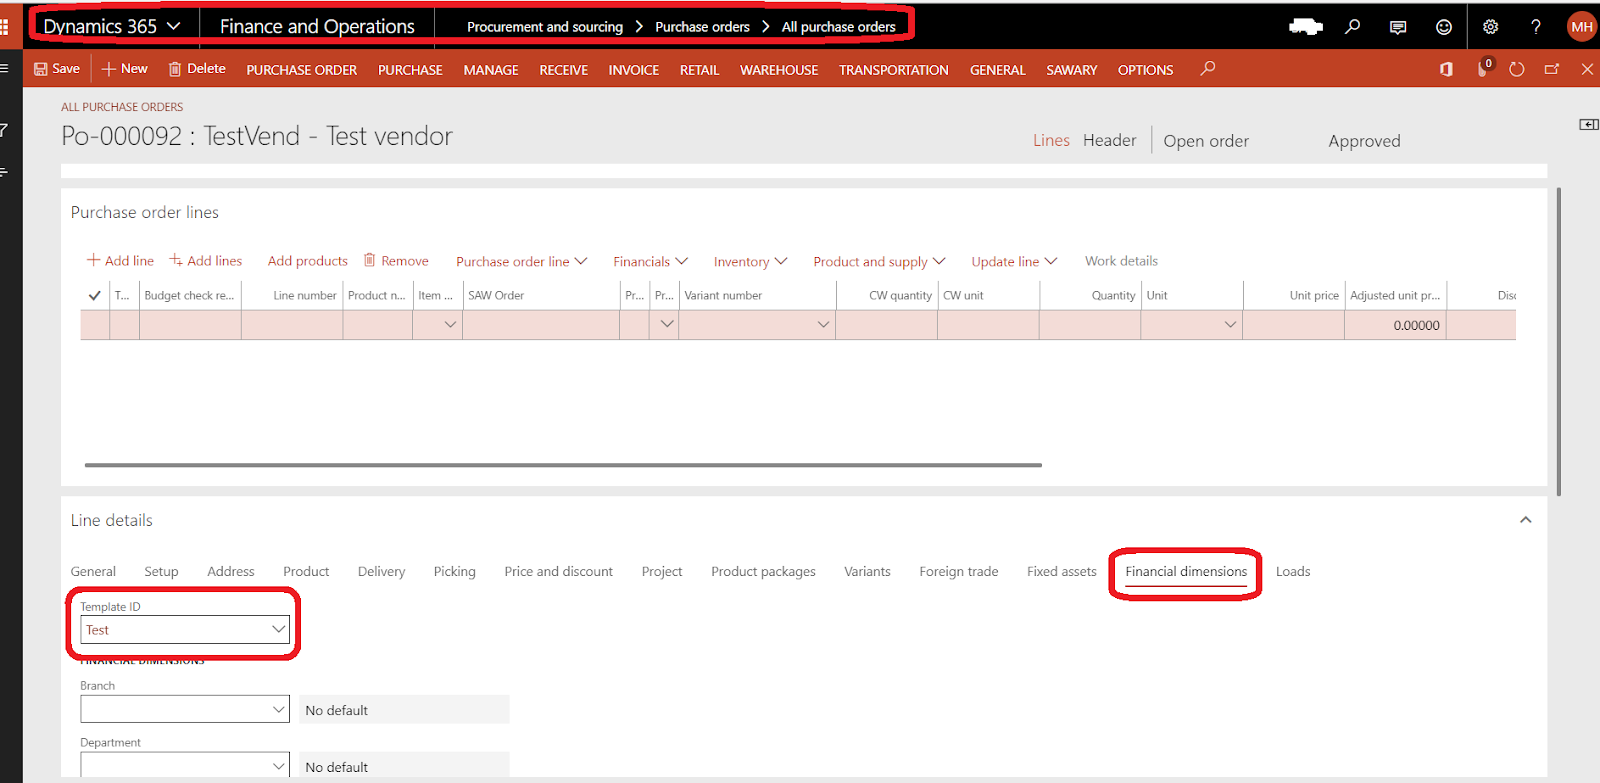Click the feedback smiley icon

tap(1444, 27)
